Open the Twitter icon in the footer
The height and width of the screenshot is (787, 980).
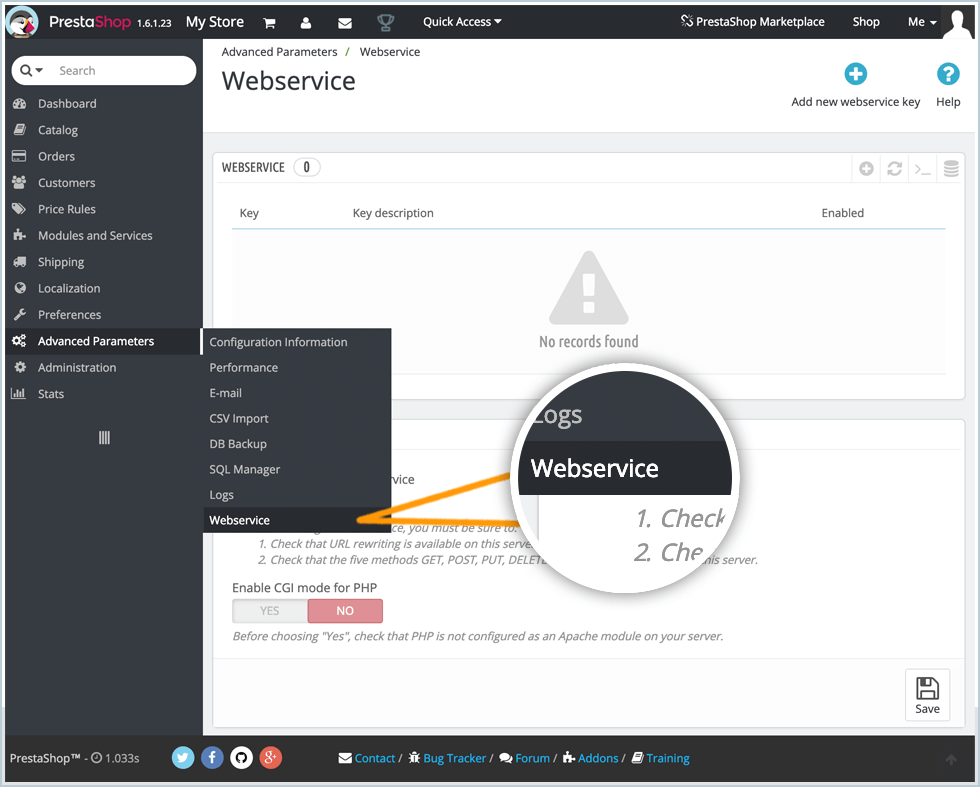point(182,758)
